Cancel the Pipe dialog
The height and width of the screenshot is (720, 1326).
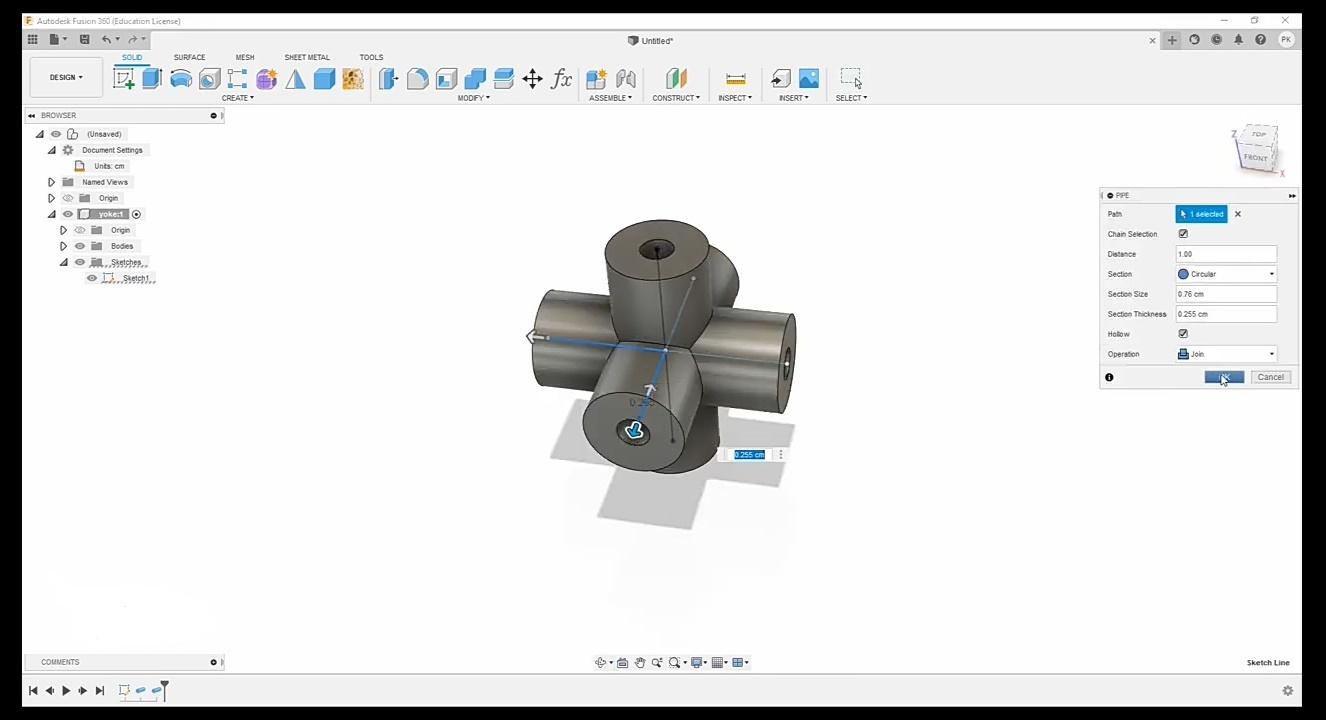point(1271,377)
